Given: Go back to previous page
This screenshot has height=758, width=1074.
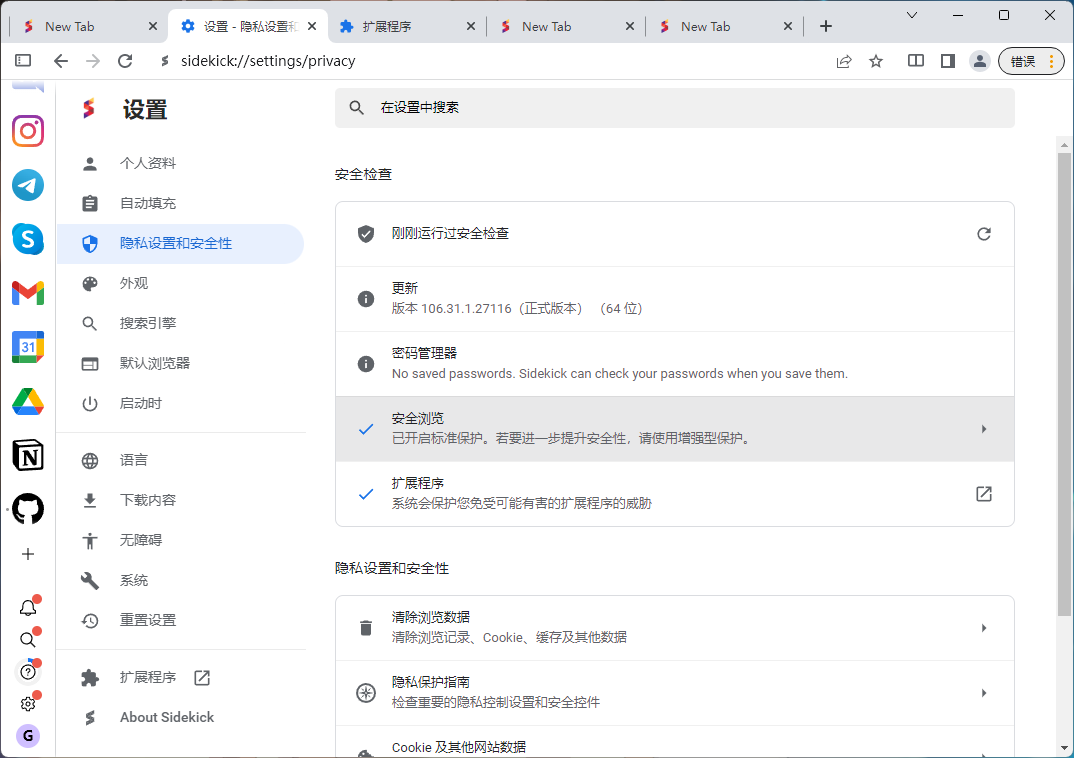Looking at the screenshot, I should tap(61, 61).
